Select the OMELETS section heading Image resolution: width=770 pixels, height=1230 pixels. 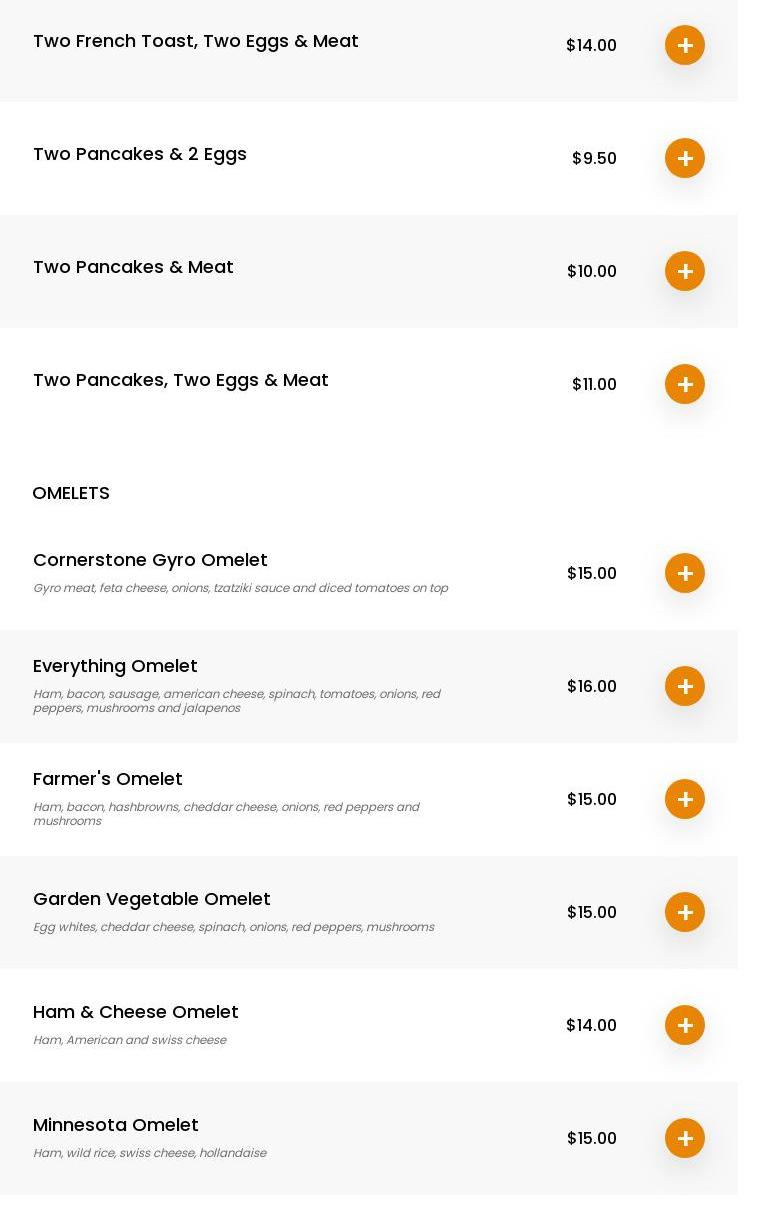tap(71, 493)
